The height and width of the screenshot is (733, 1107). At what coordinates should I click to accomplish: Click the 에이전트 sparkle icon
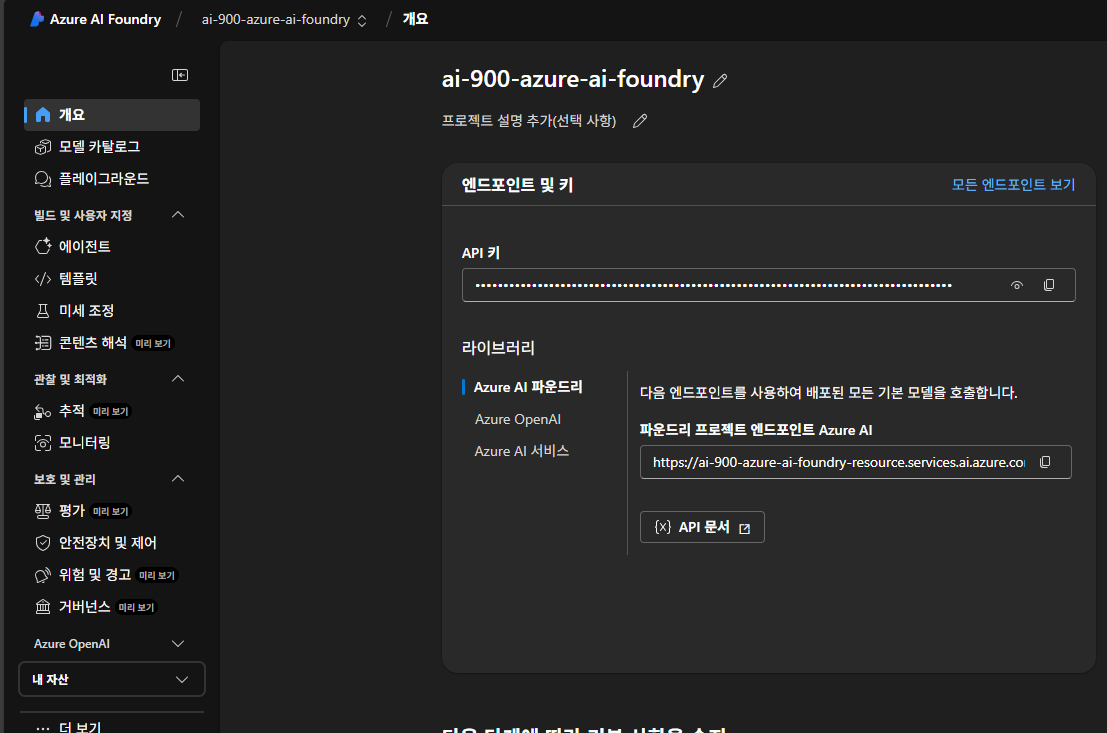[43, 246]
